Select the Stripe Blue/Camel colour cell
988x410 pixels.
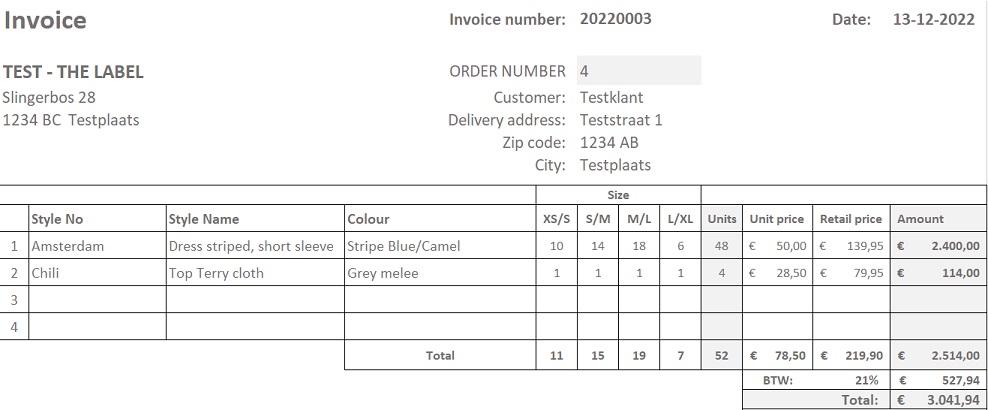click(x=440, y=246)
